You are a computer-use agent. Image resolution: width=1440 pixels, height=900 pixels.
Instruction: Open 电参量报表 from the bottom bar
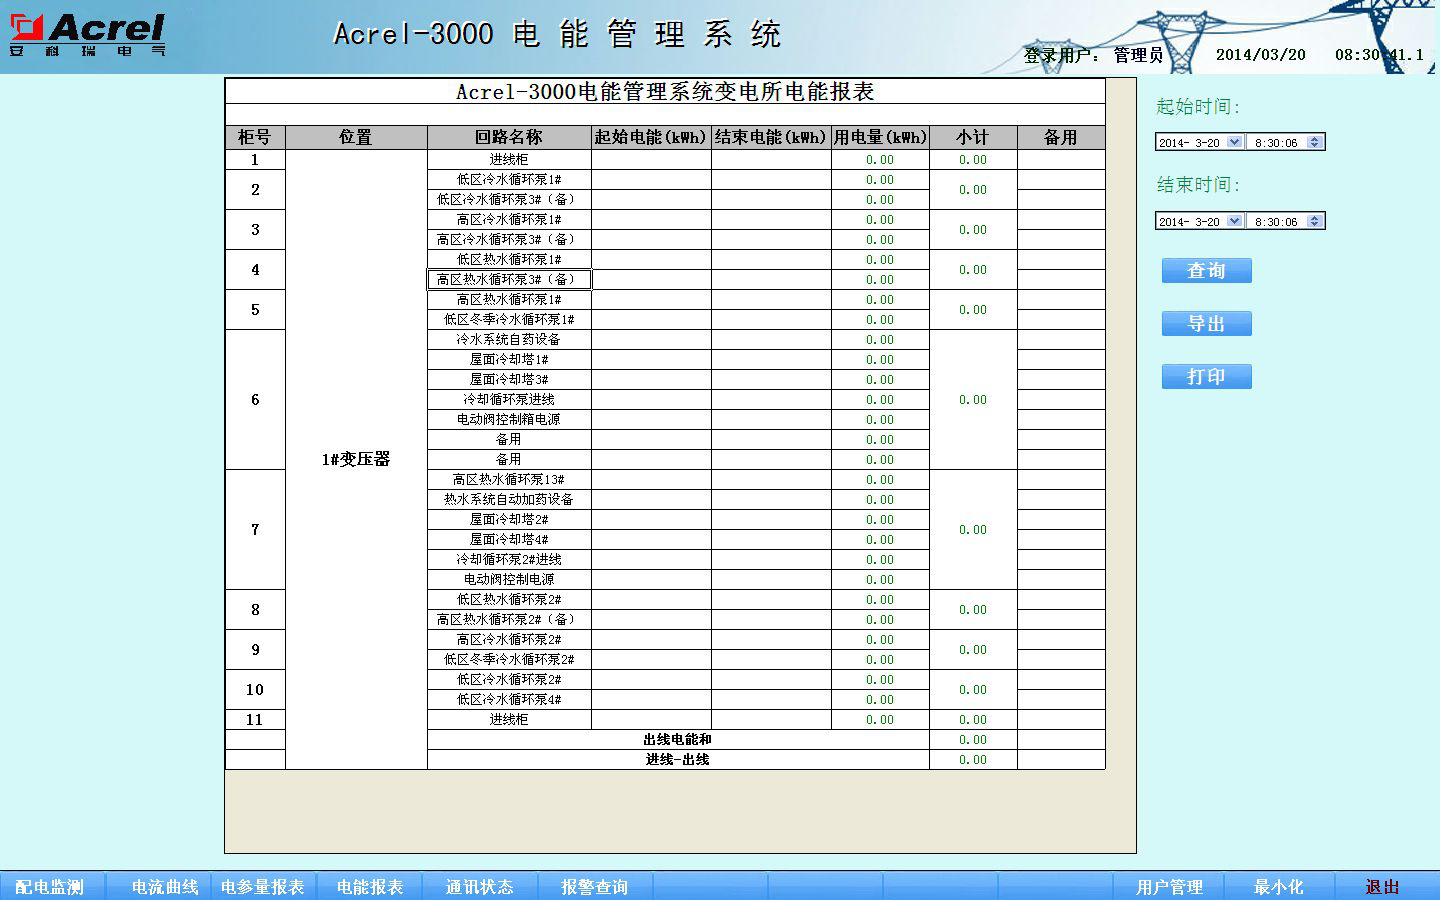pos(263,887)
